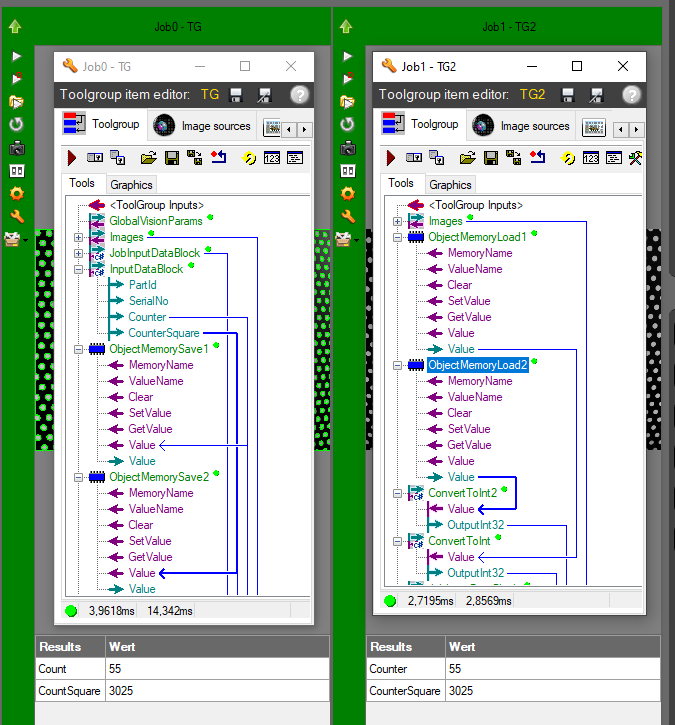The height and width of the screenshot is (725, 675).
Task: Click save disk icon next to TG2 title
Action: tap(568, 95)
